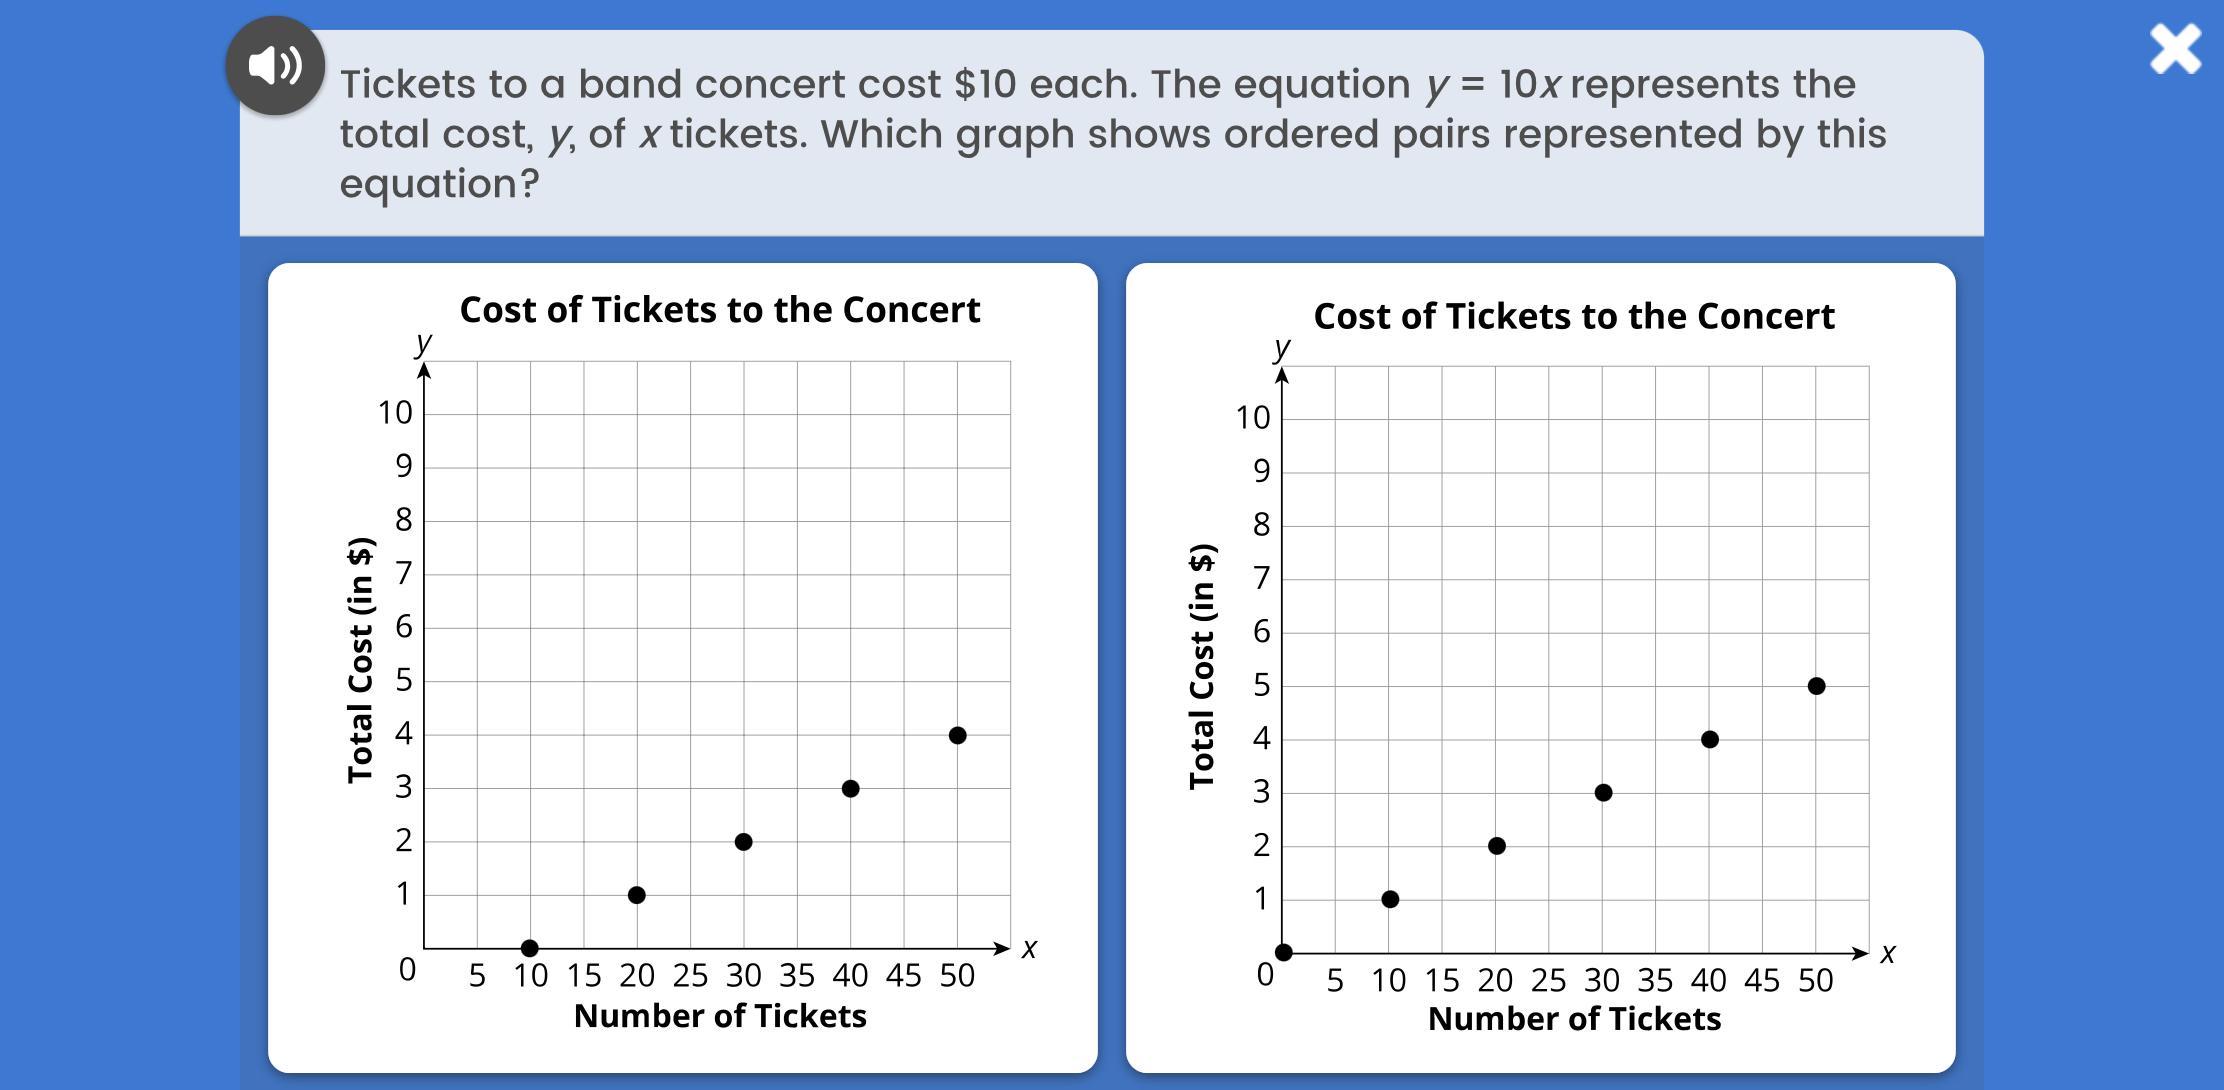The height and width of the screenshot is (1090, 2224).
Task: Play the question audio with speaker icon
Action: (x=275, y=66)
